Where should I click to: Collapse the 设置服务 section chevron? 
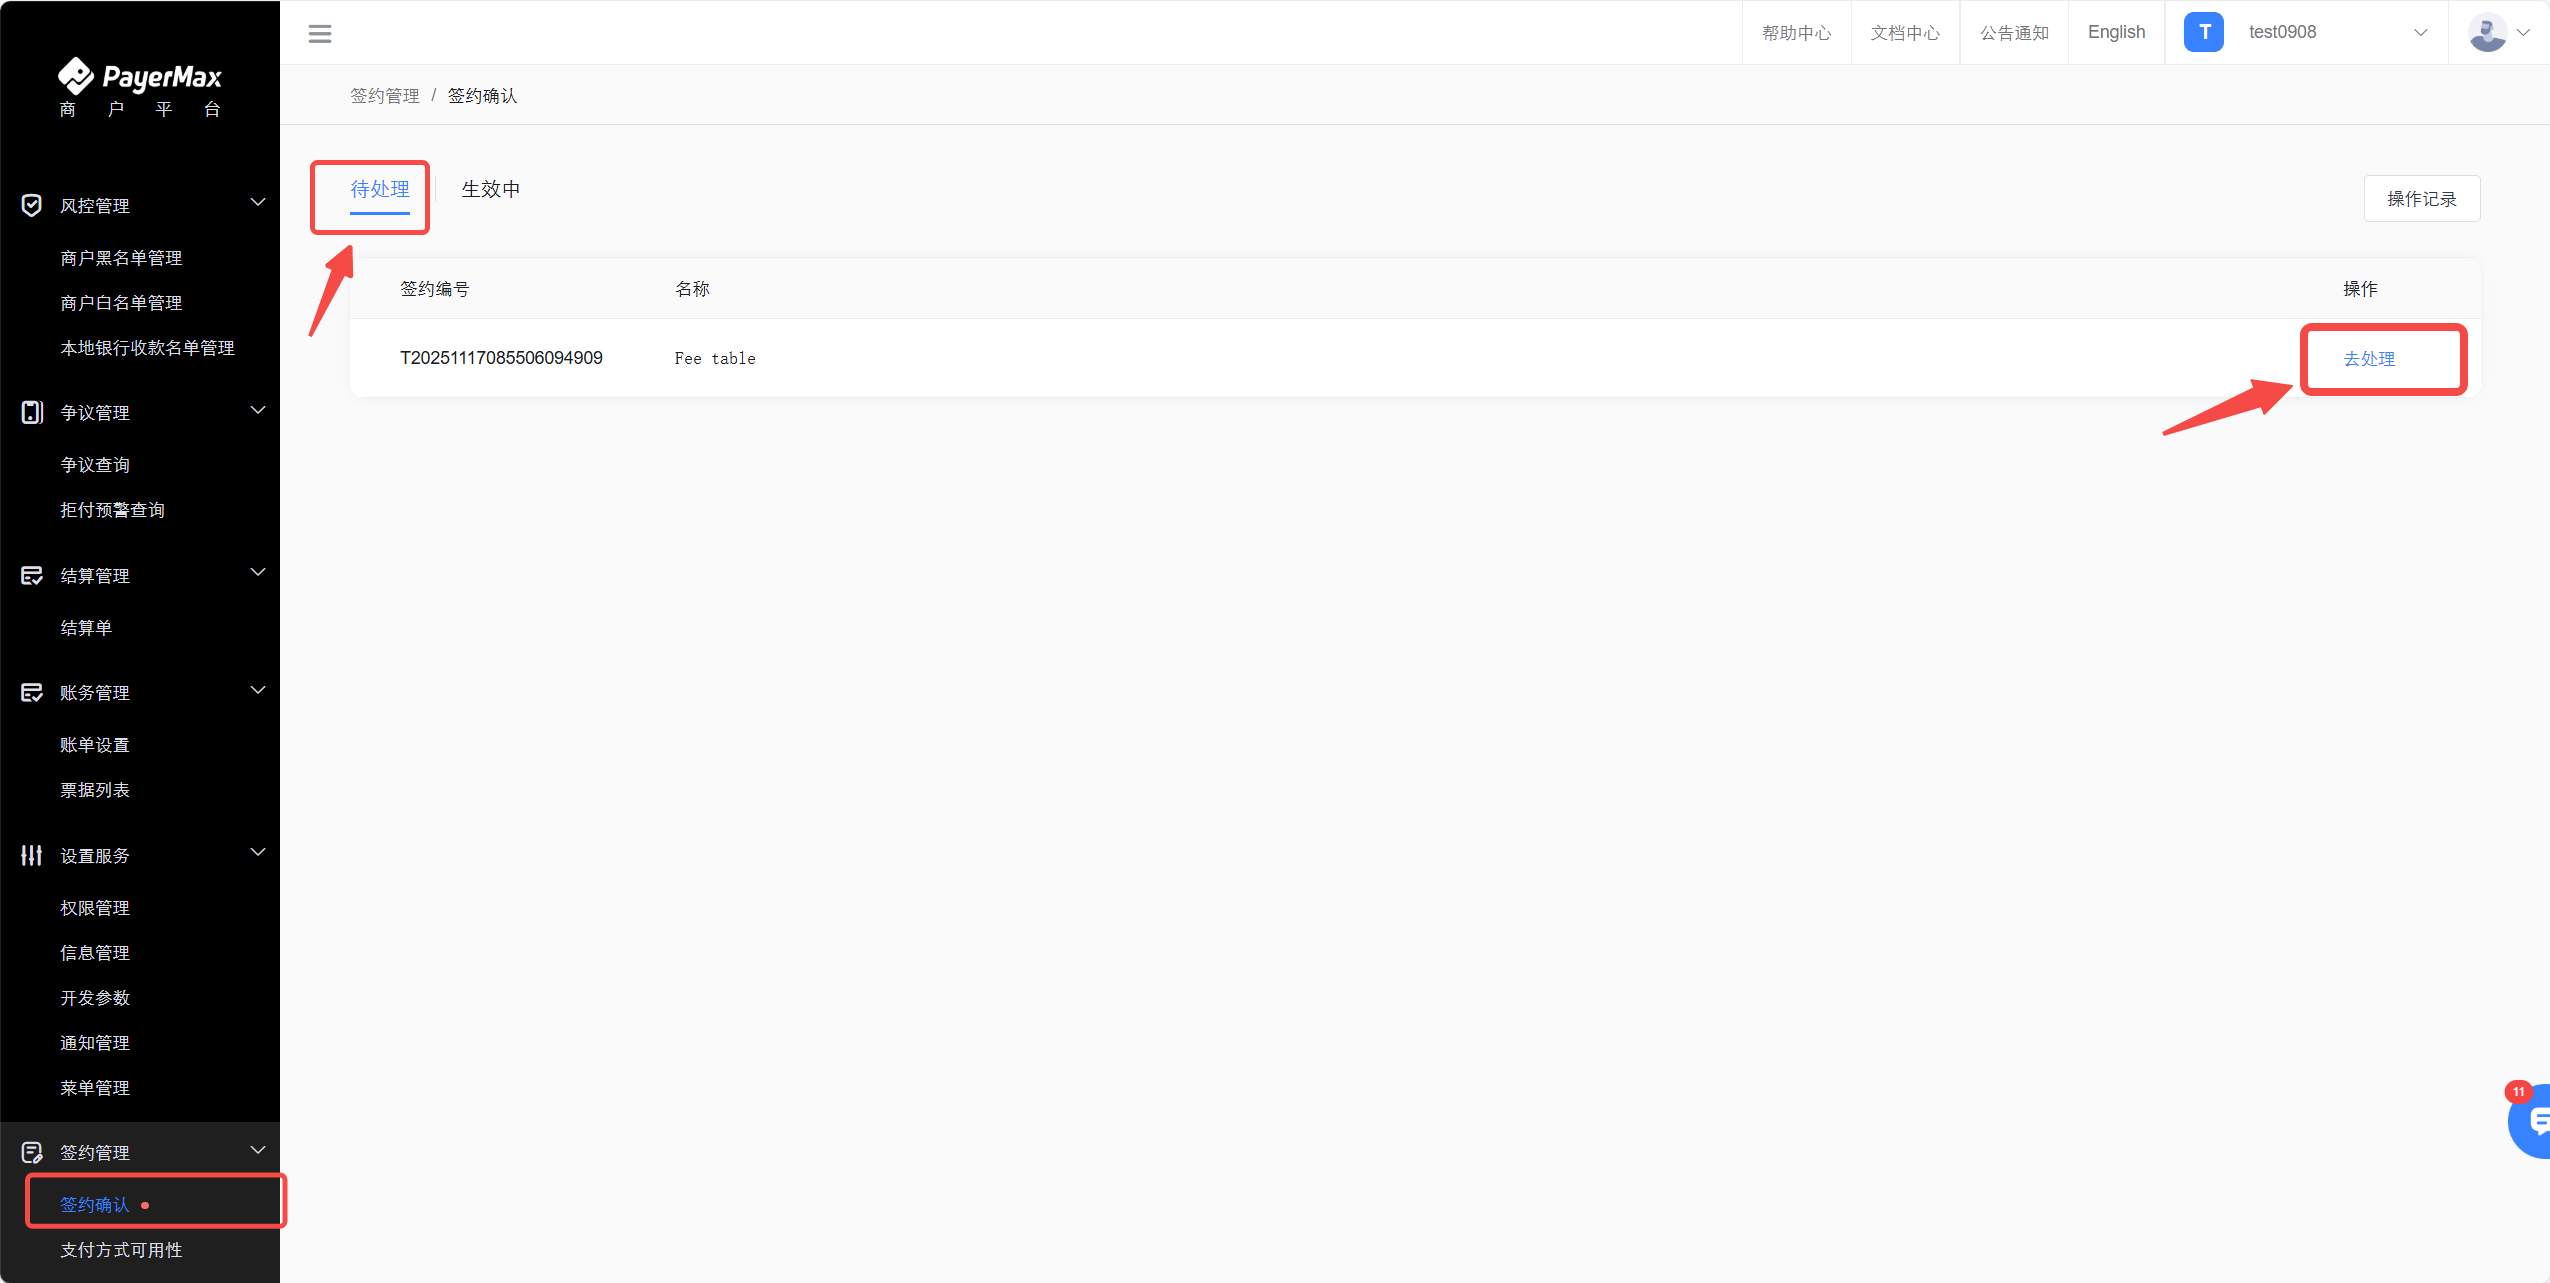coord(258,853)
